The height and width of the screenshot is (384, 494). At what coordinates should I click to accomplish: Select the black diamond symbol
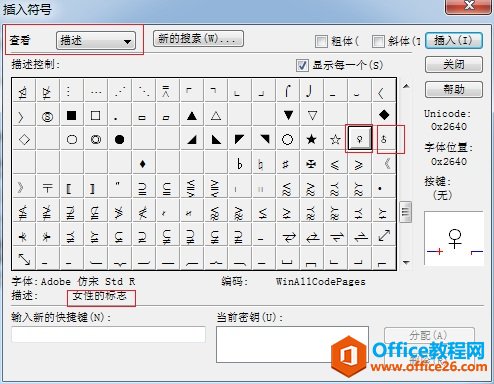click(384, 115)
